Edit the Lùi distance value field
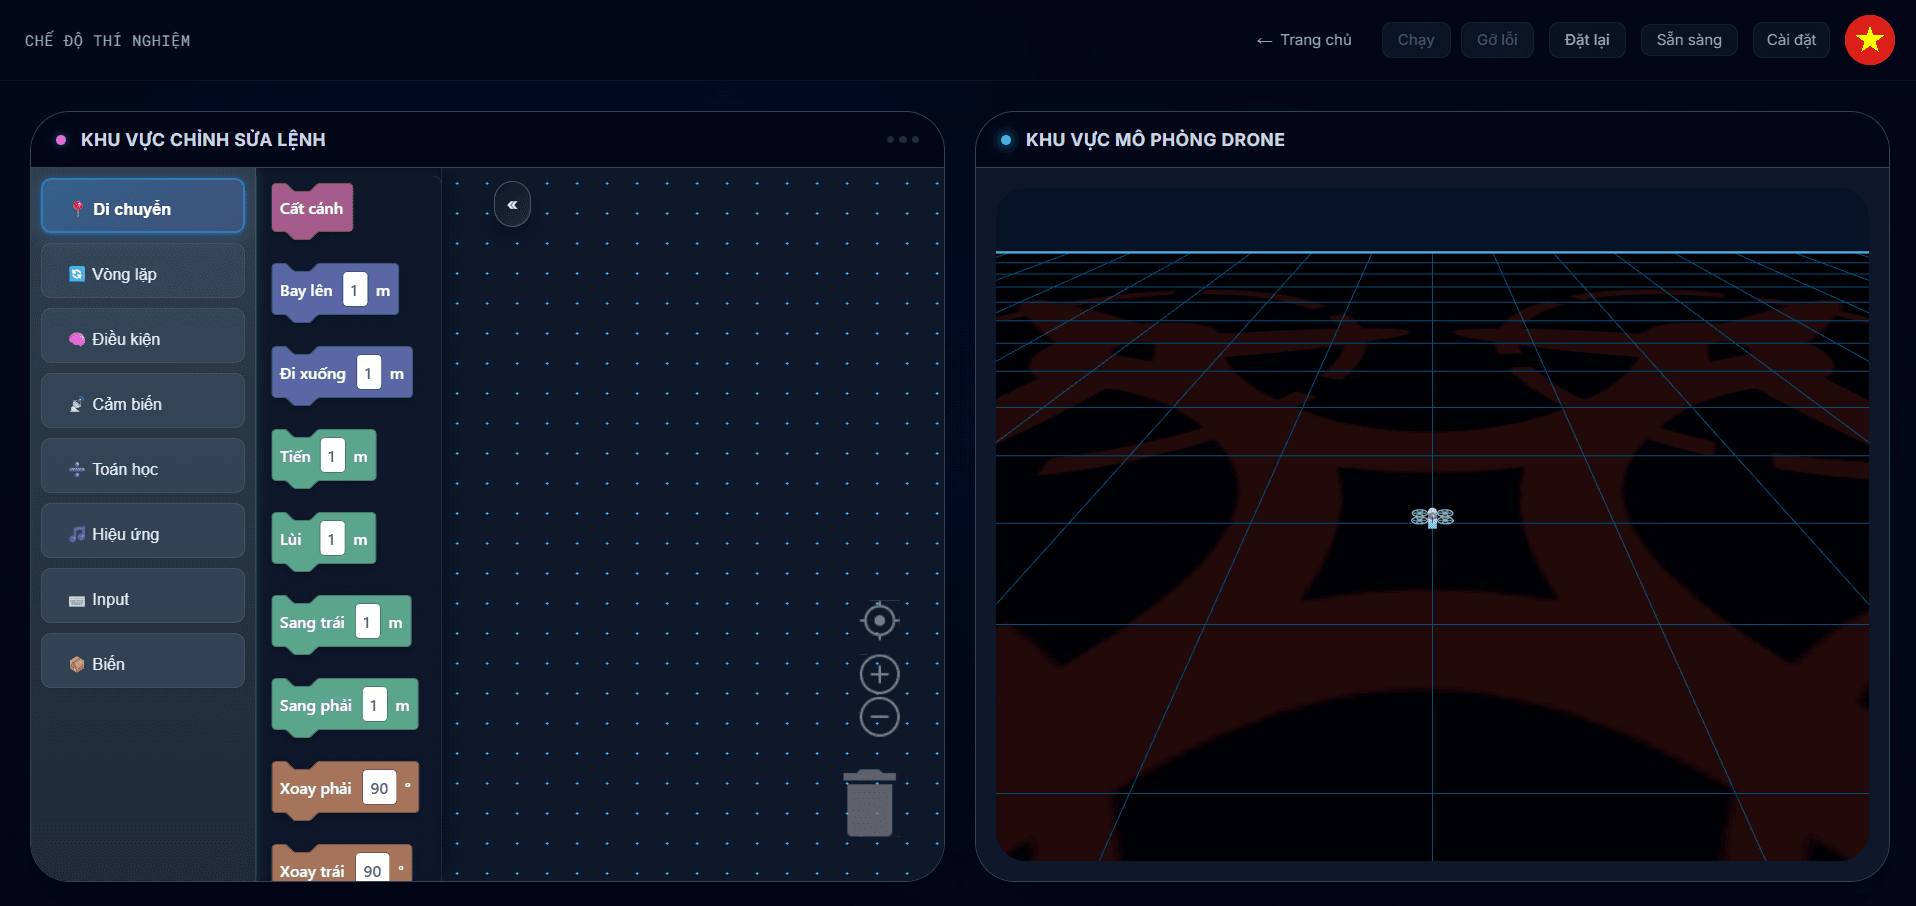This screenshot has width=1916, height=906. (x=333, y=539)
